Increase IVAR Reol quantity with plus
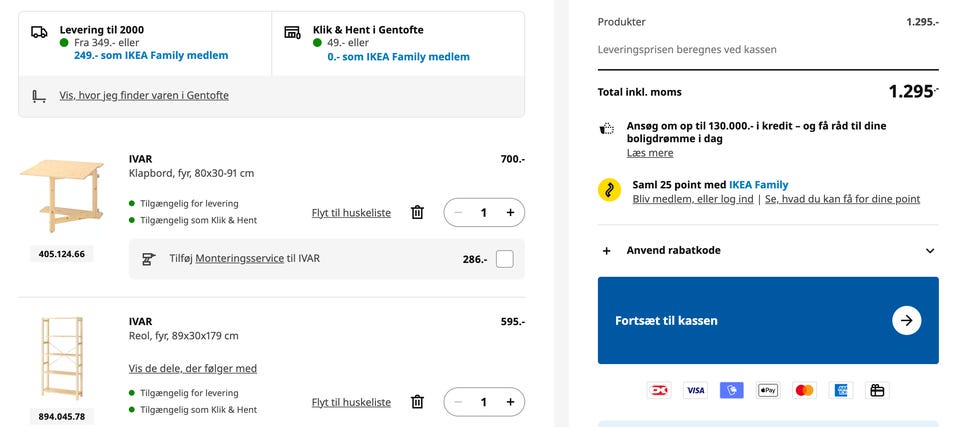 coord(510,402)
